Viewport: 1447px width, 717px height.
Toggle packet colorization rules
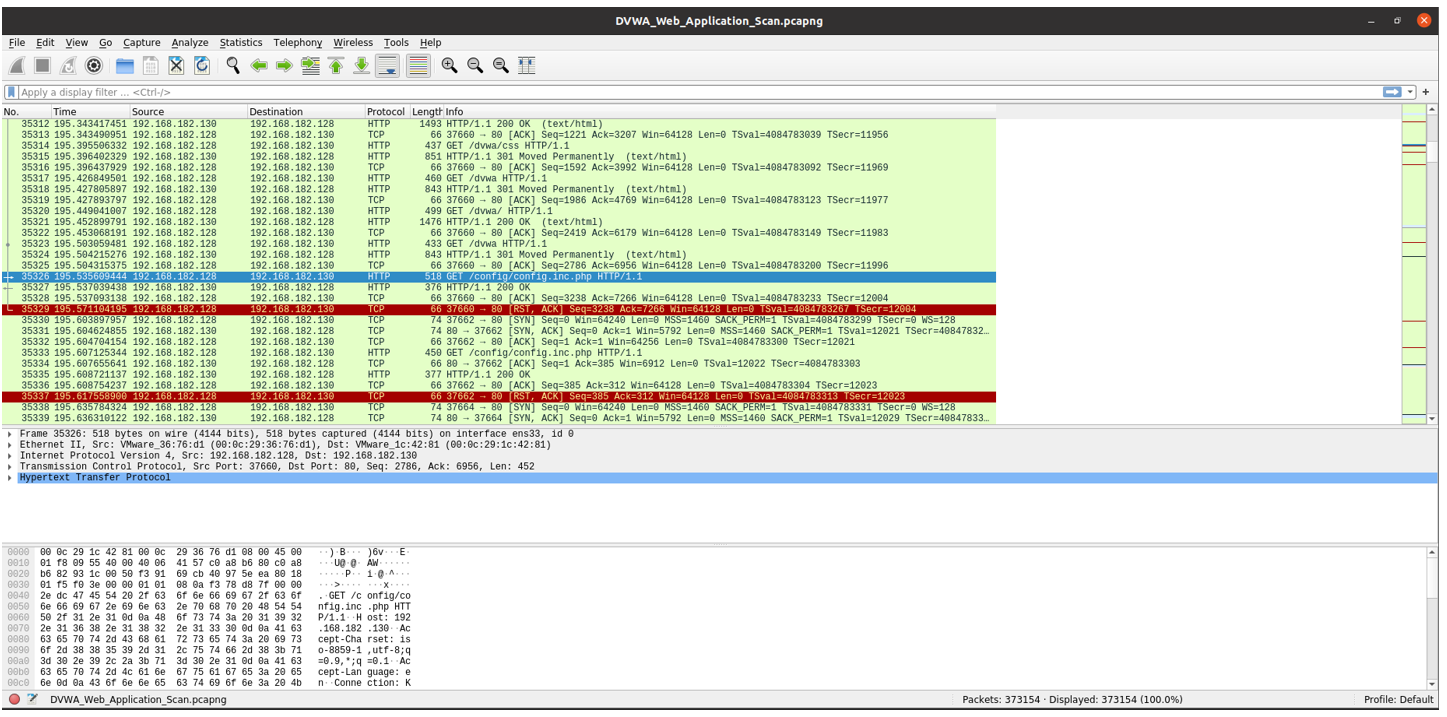point(418,66)
